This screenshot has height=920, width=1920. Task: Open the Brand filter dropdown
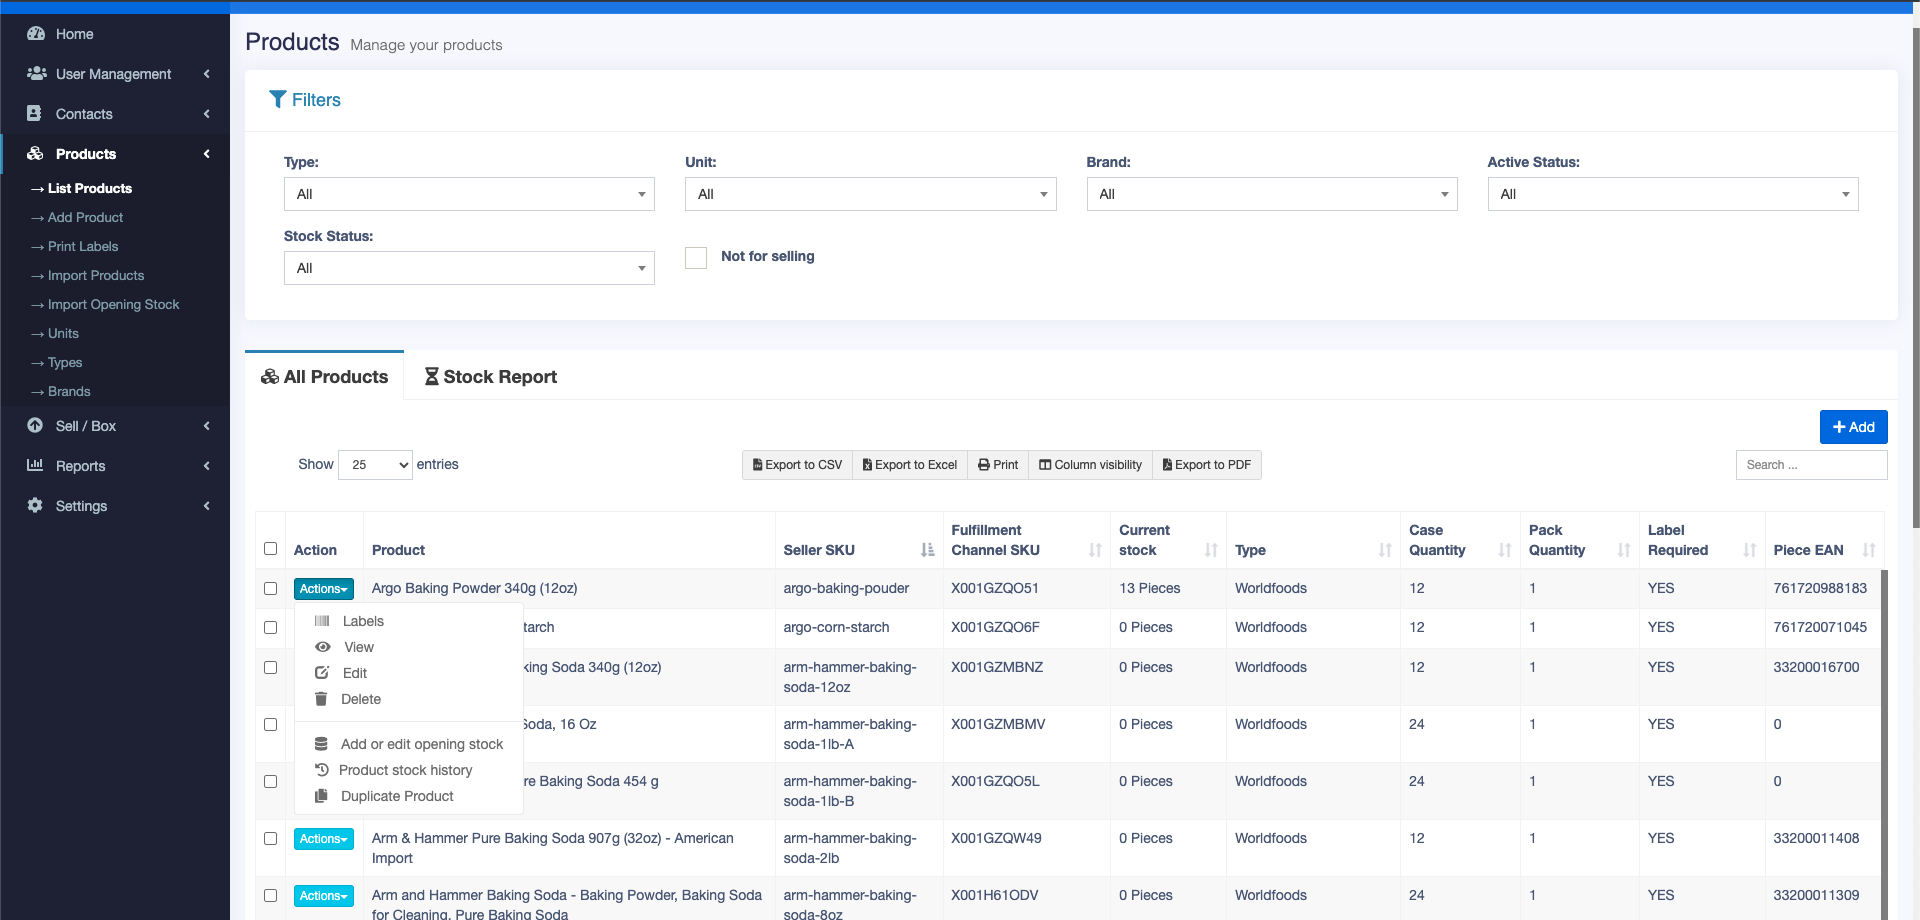pos(1272,194)
